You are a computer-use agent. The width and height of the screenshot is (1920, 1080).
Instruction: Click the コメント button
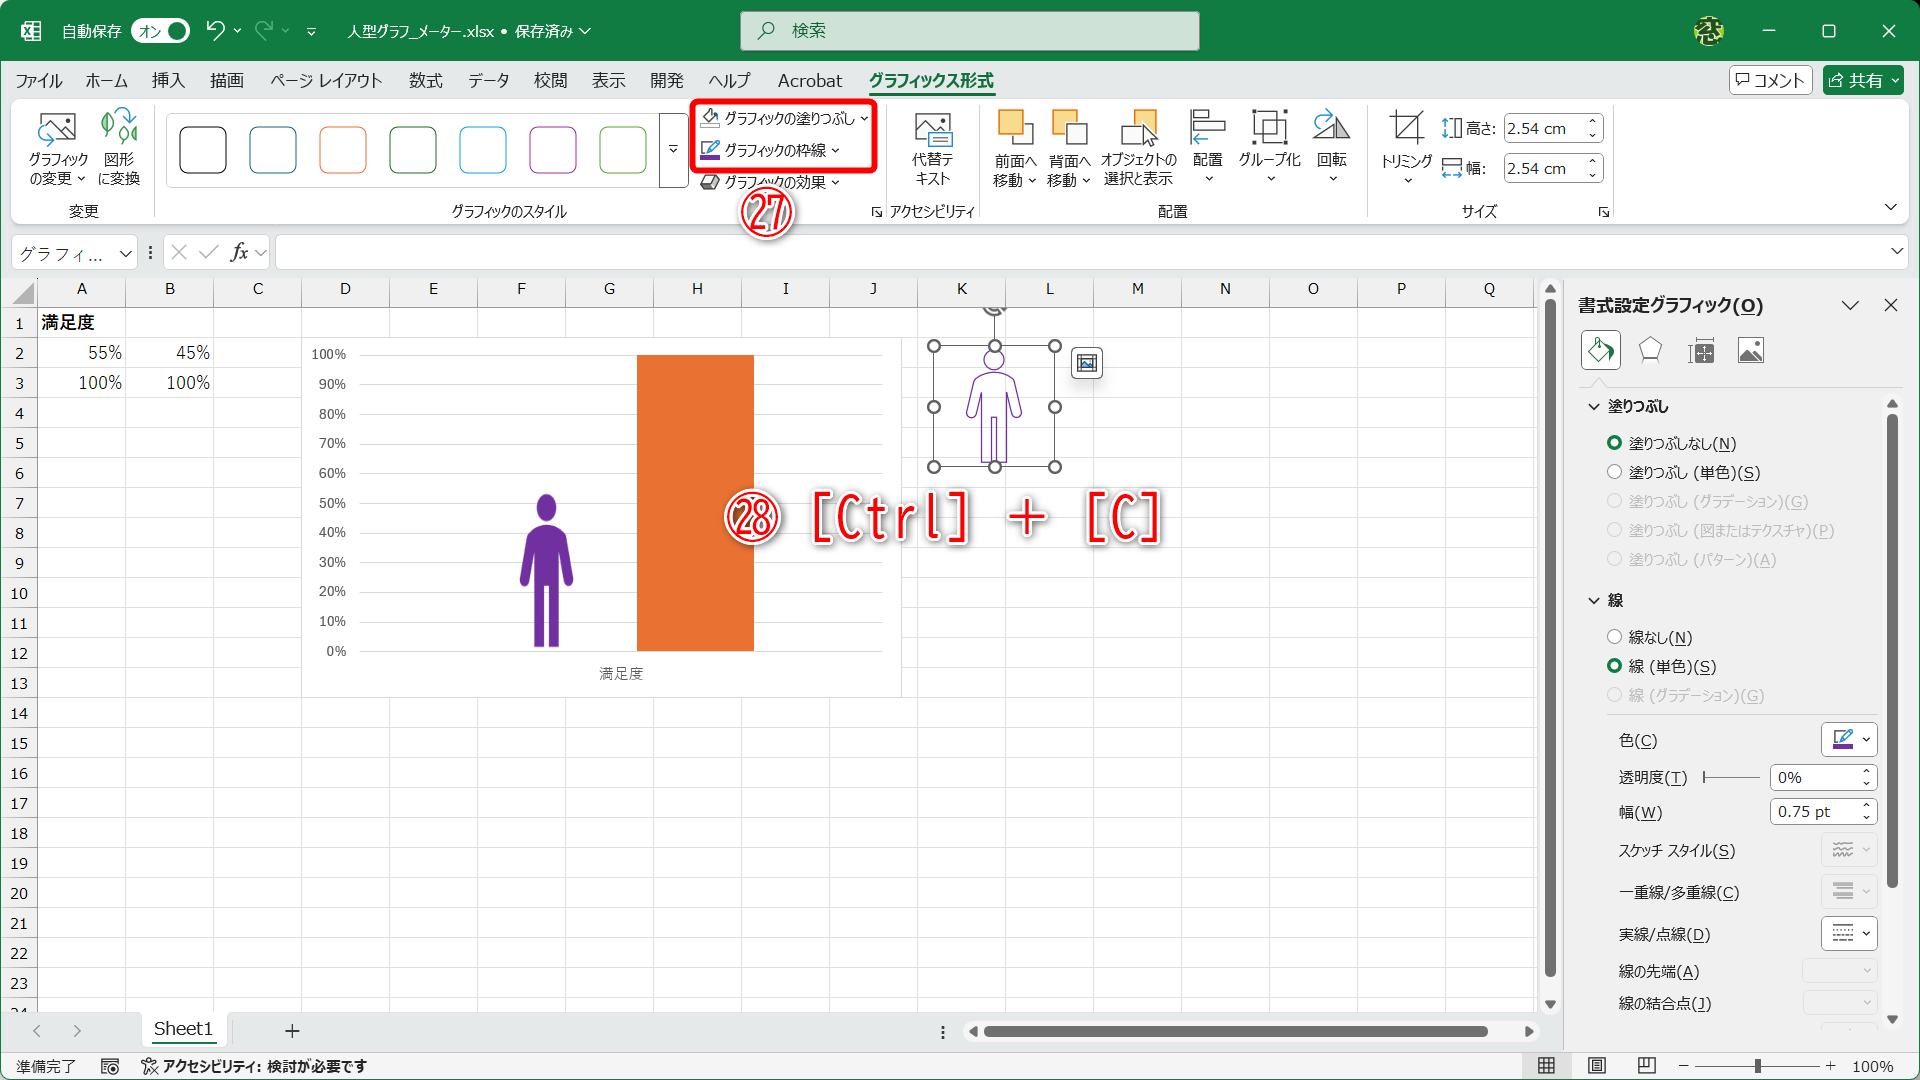coord(1770,80)
